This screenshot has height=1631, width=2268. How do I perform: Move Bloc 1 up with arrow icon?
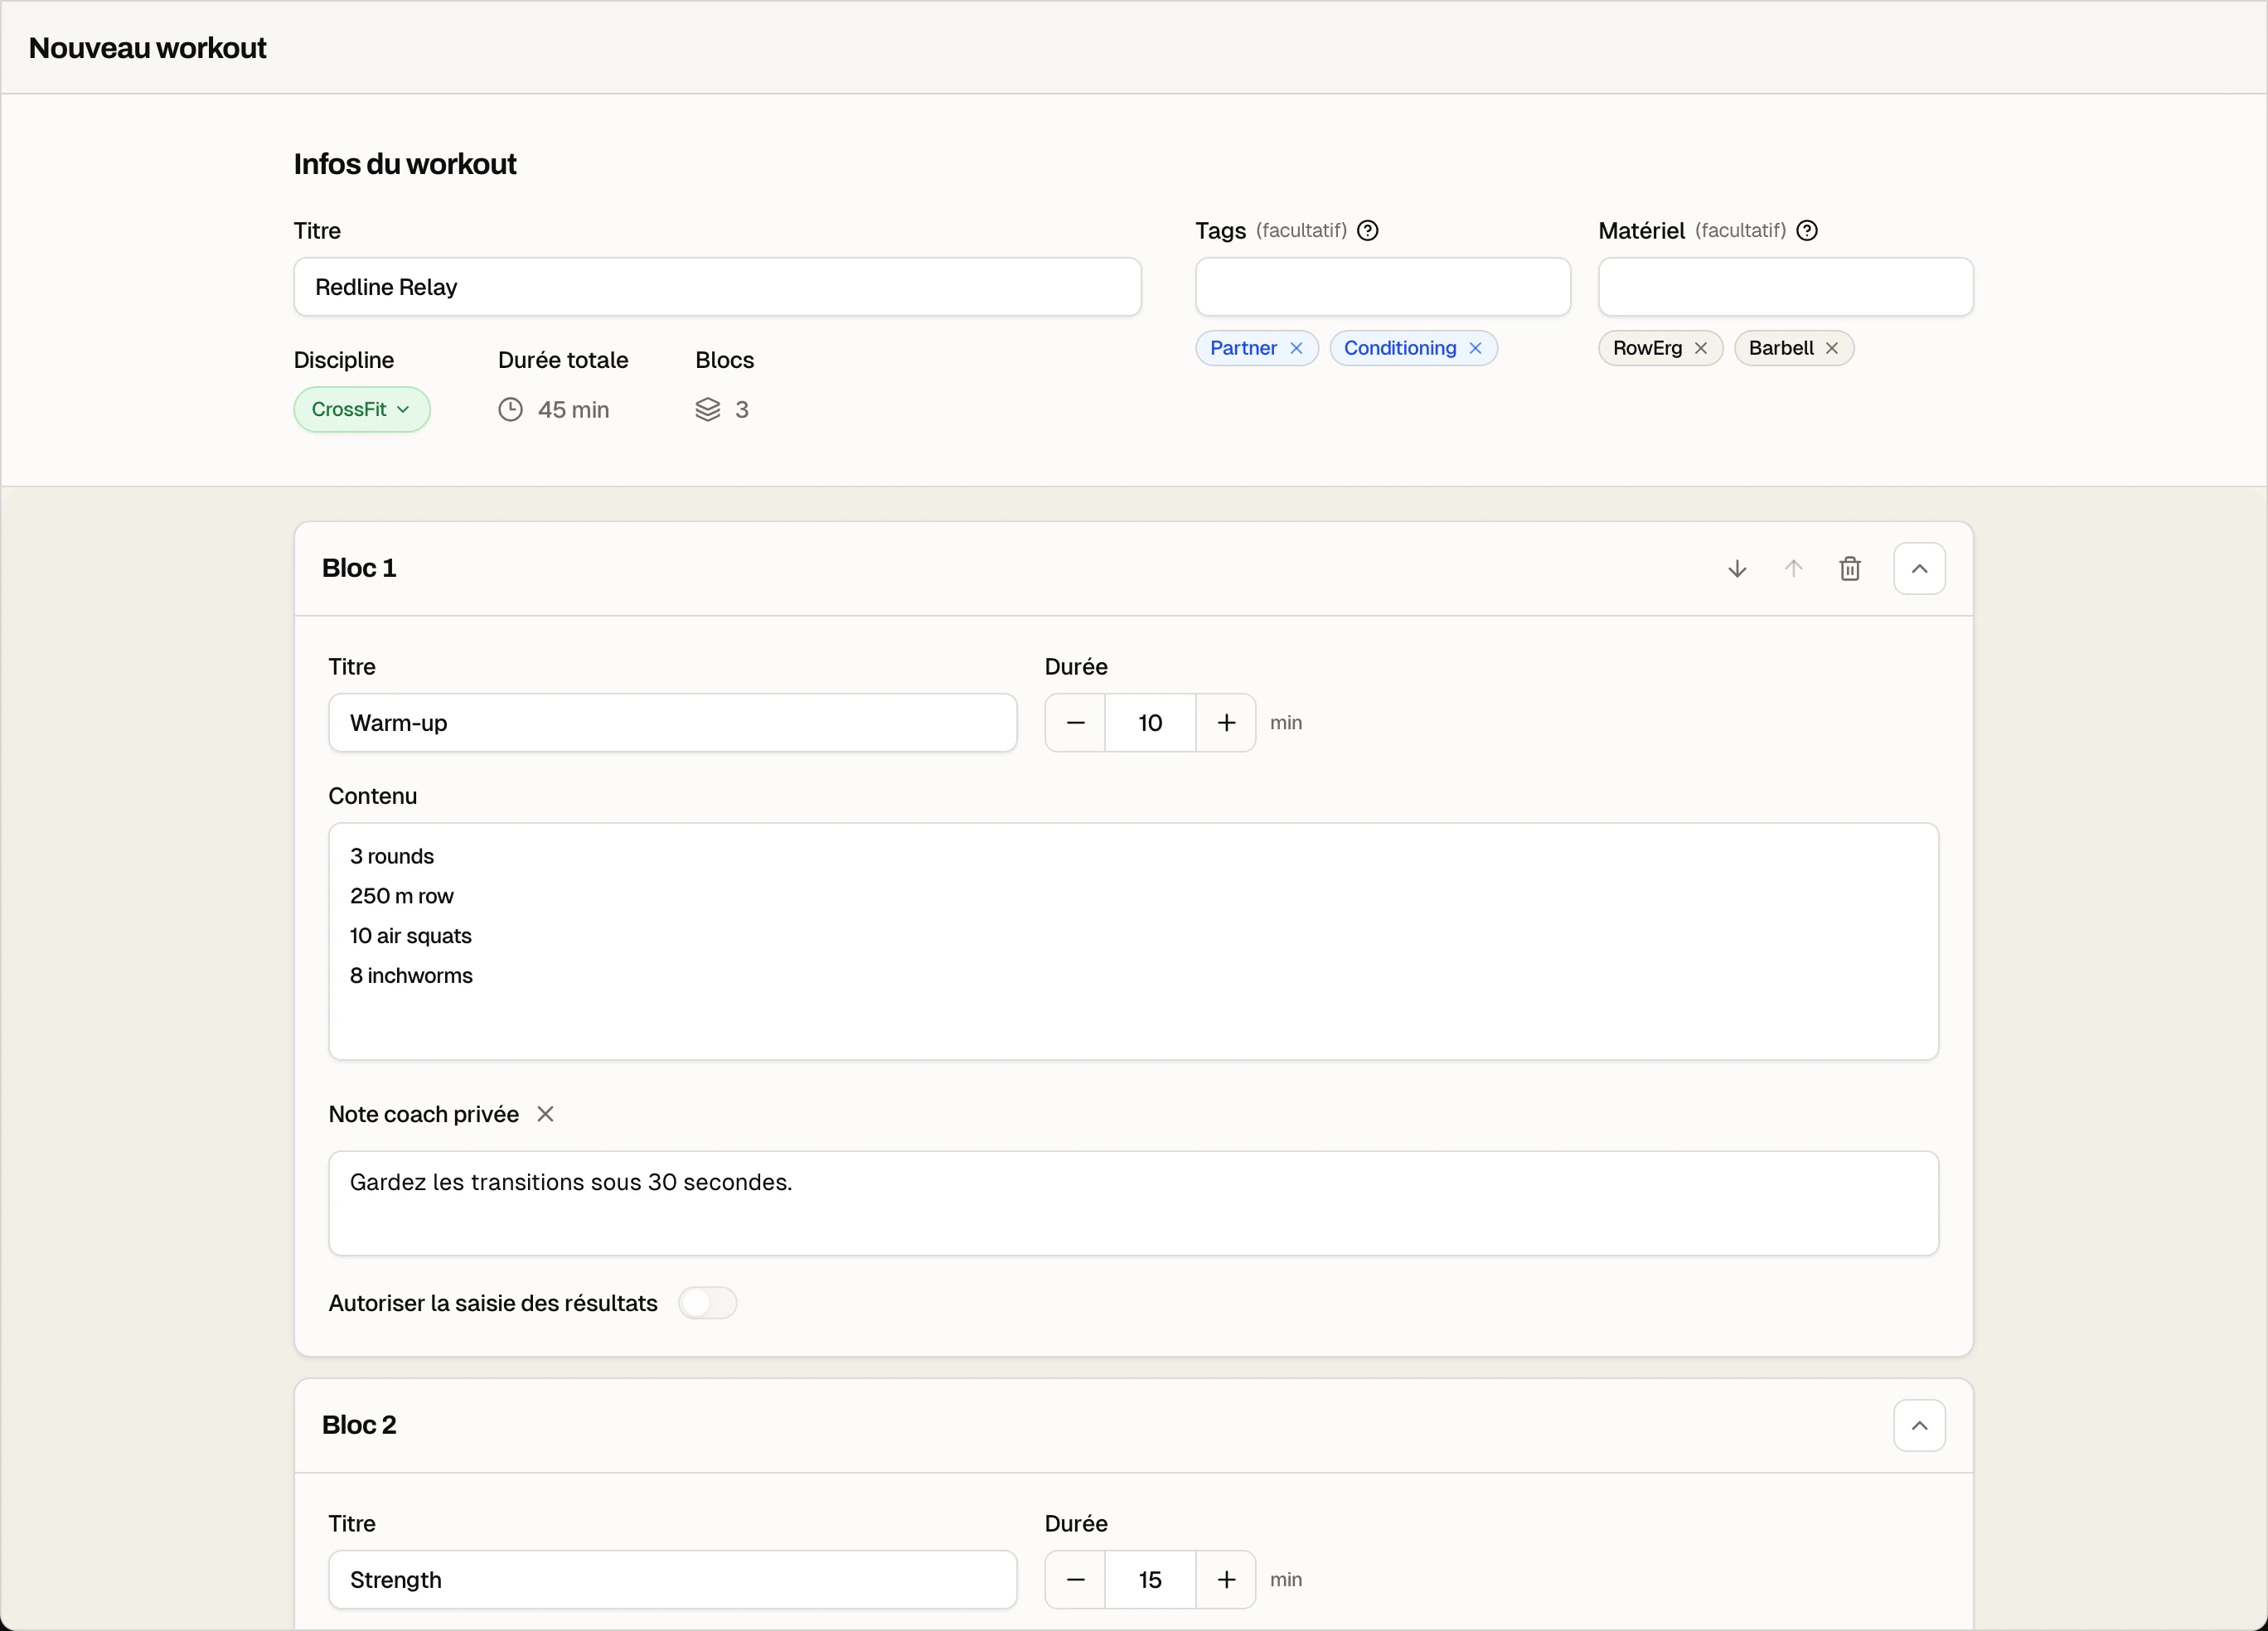(1793, 569)
